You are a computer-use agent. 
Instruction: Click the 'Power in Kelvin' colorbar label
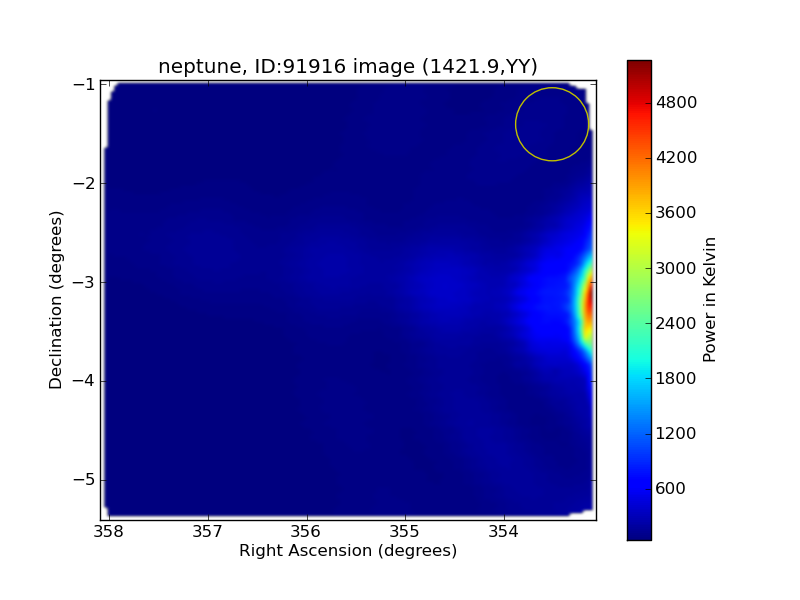[x=709, y=300]
